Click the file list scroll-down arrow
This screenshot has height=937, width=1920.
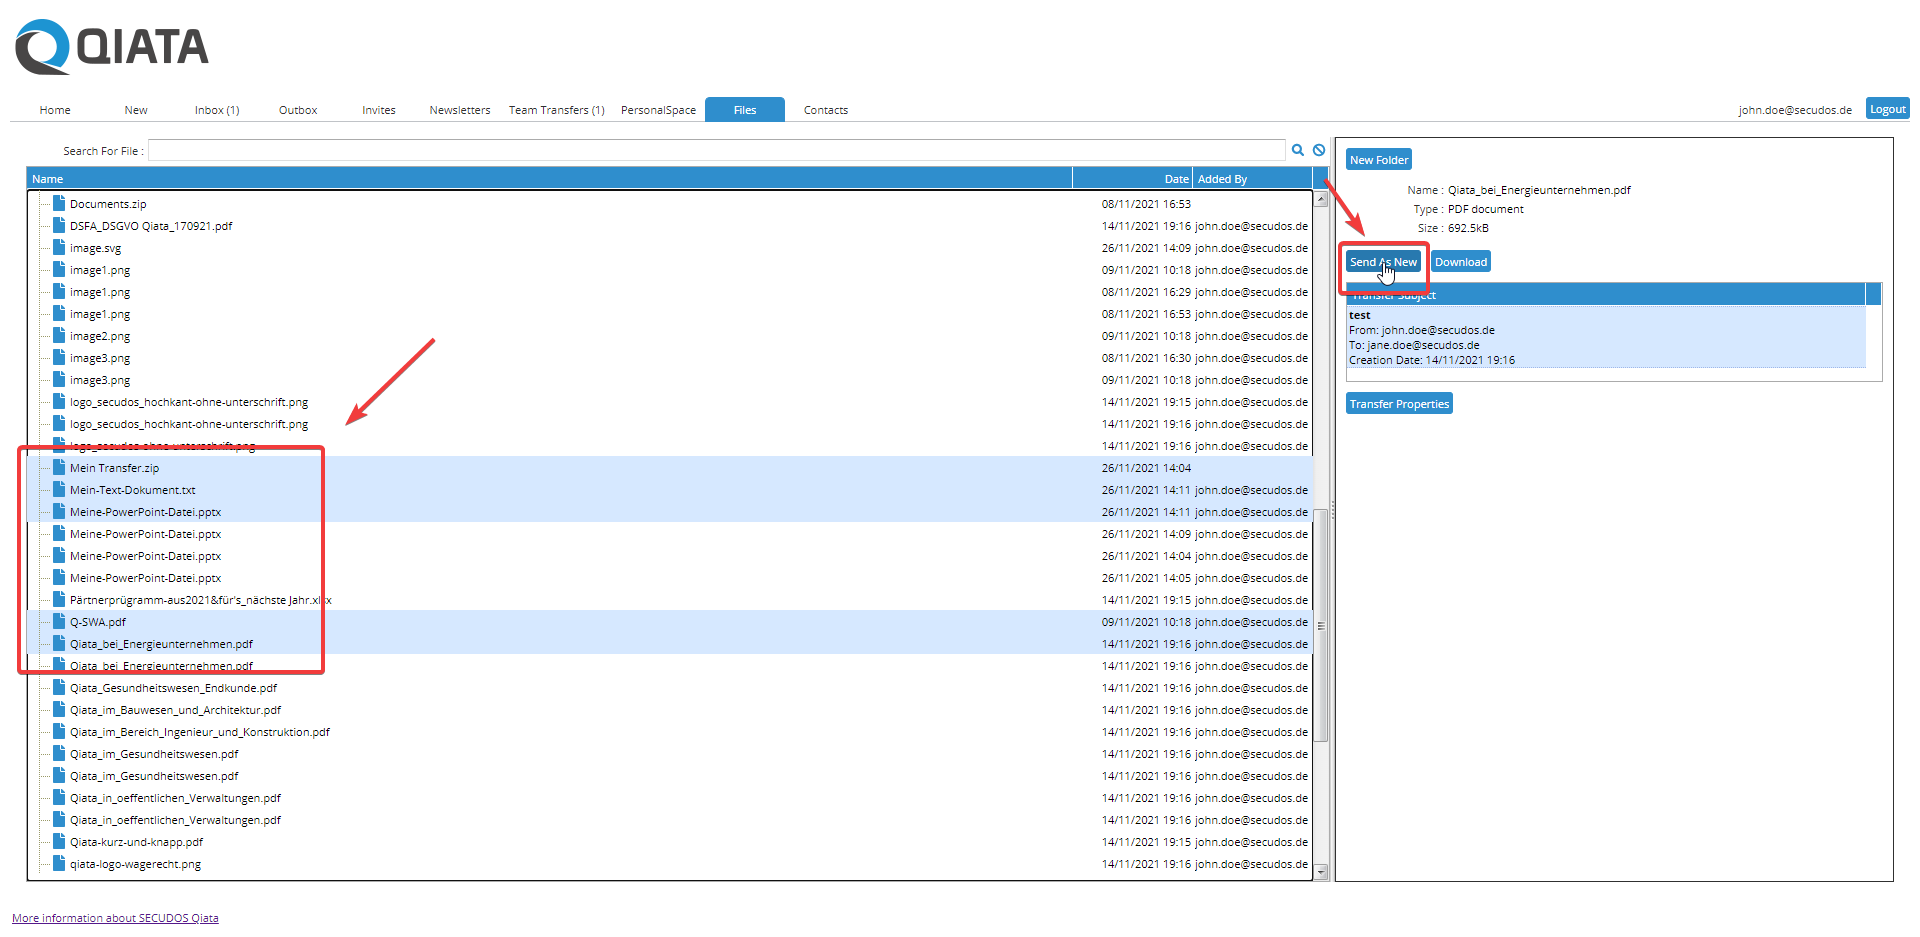(1321, 872)
